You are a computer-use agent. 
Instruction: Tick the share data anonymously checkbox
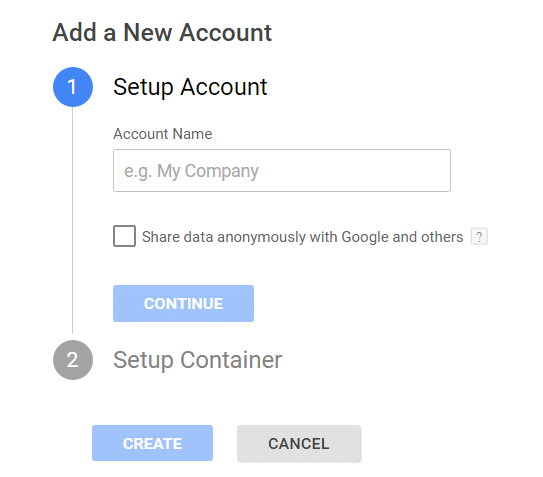pyautogui.click(x=124, y=236)
